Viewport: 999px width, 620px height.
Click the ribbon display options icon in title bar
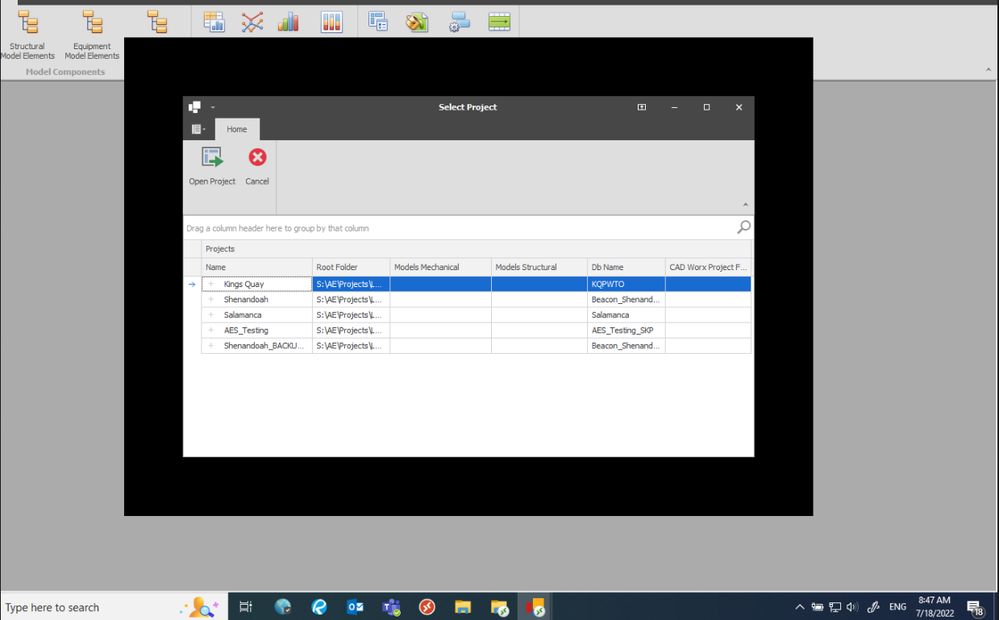coord(642,107)
